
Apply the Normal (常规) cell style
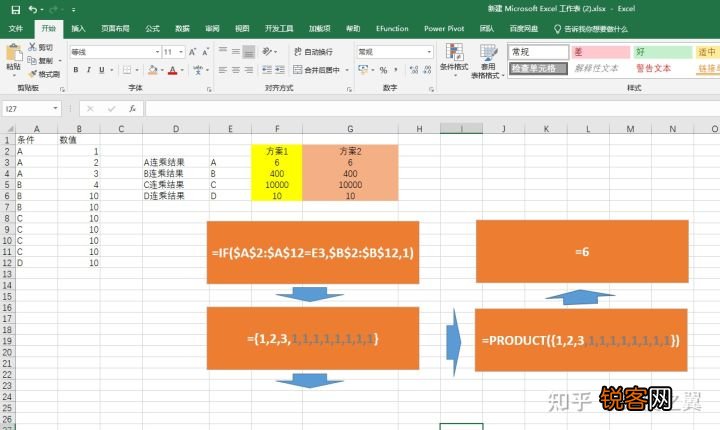(539, 52)
